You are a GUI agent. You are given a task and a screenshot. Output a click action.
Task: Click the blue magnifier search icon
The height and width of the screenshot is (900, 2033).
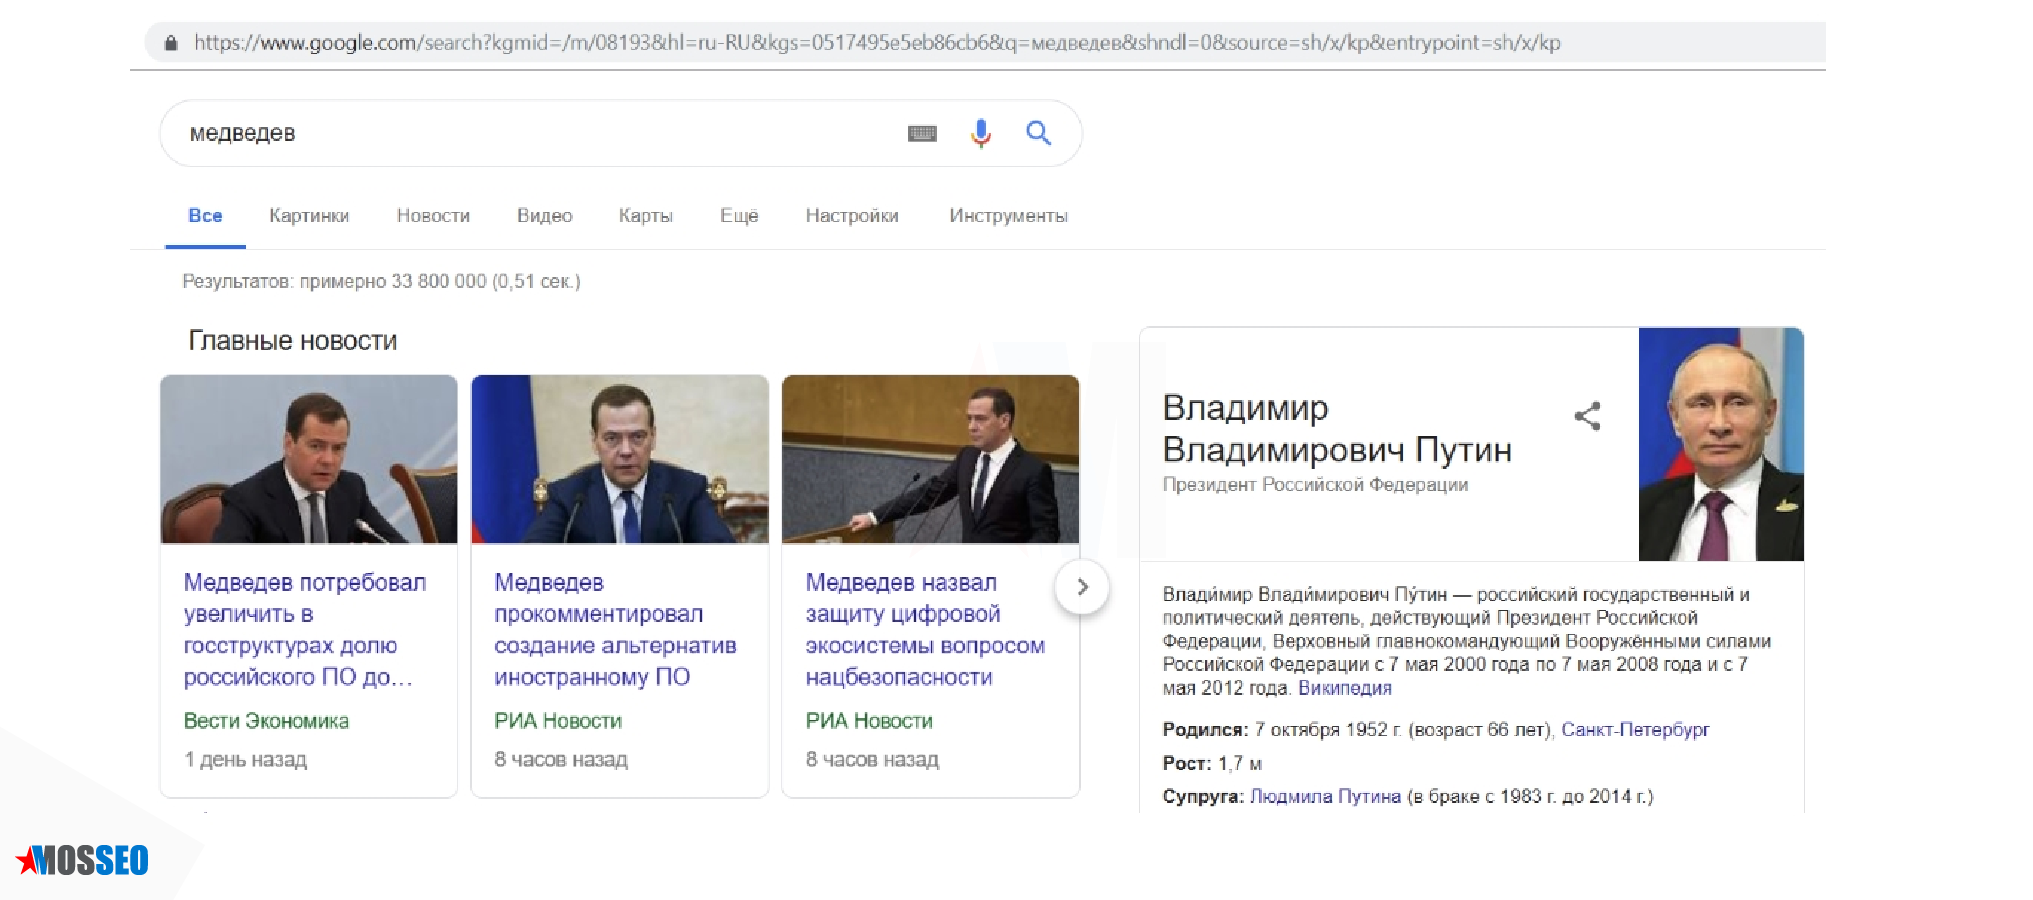[x=1039, y=132]
